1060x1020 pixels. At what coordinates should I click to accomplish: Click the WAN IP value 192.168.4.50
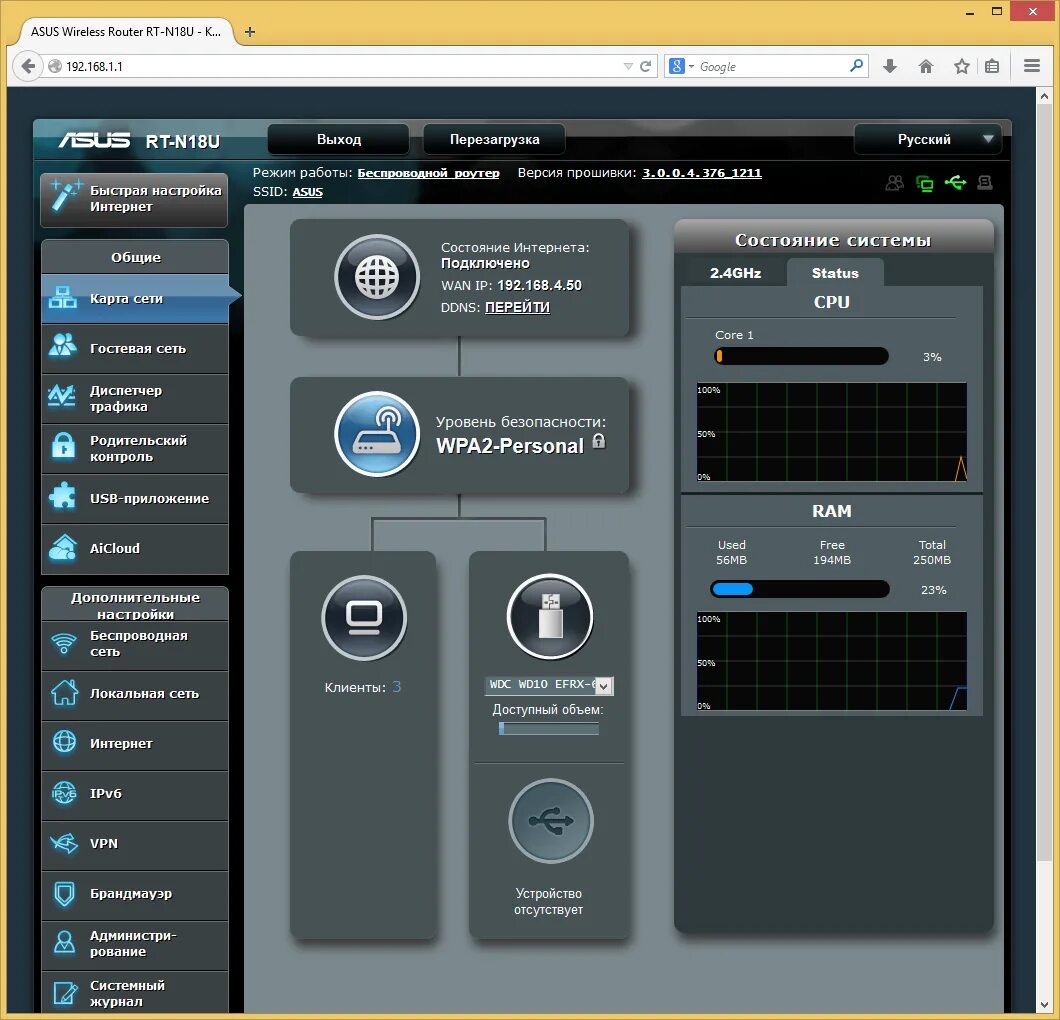539,285
